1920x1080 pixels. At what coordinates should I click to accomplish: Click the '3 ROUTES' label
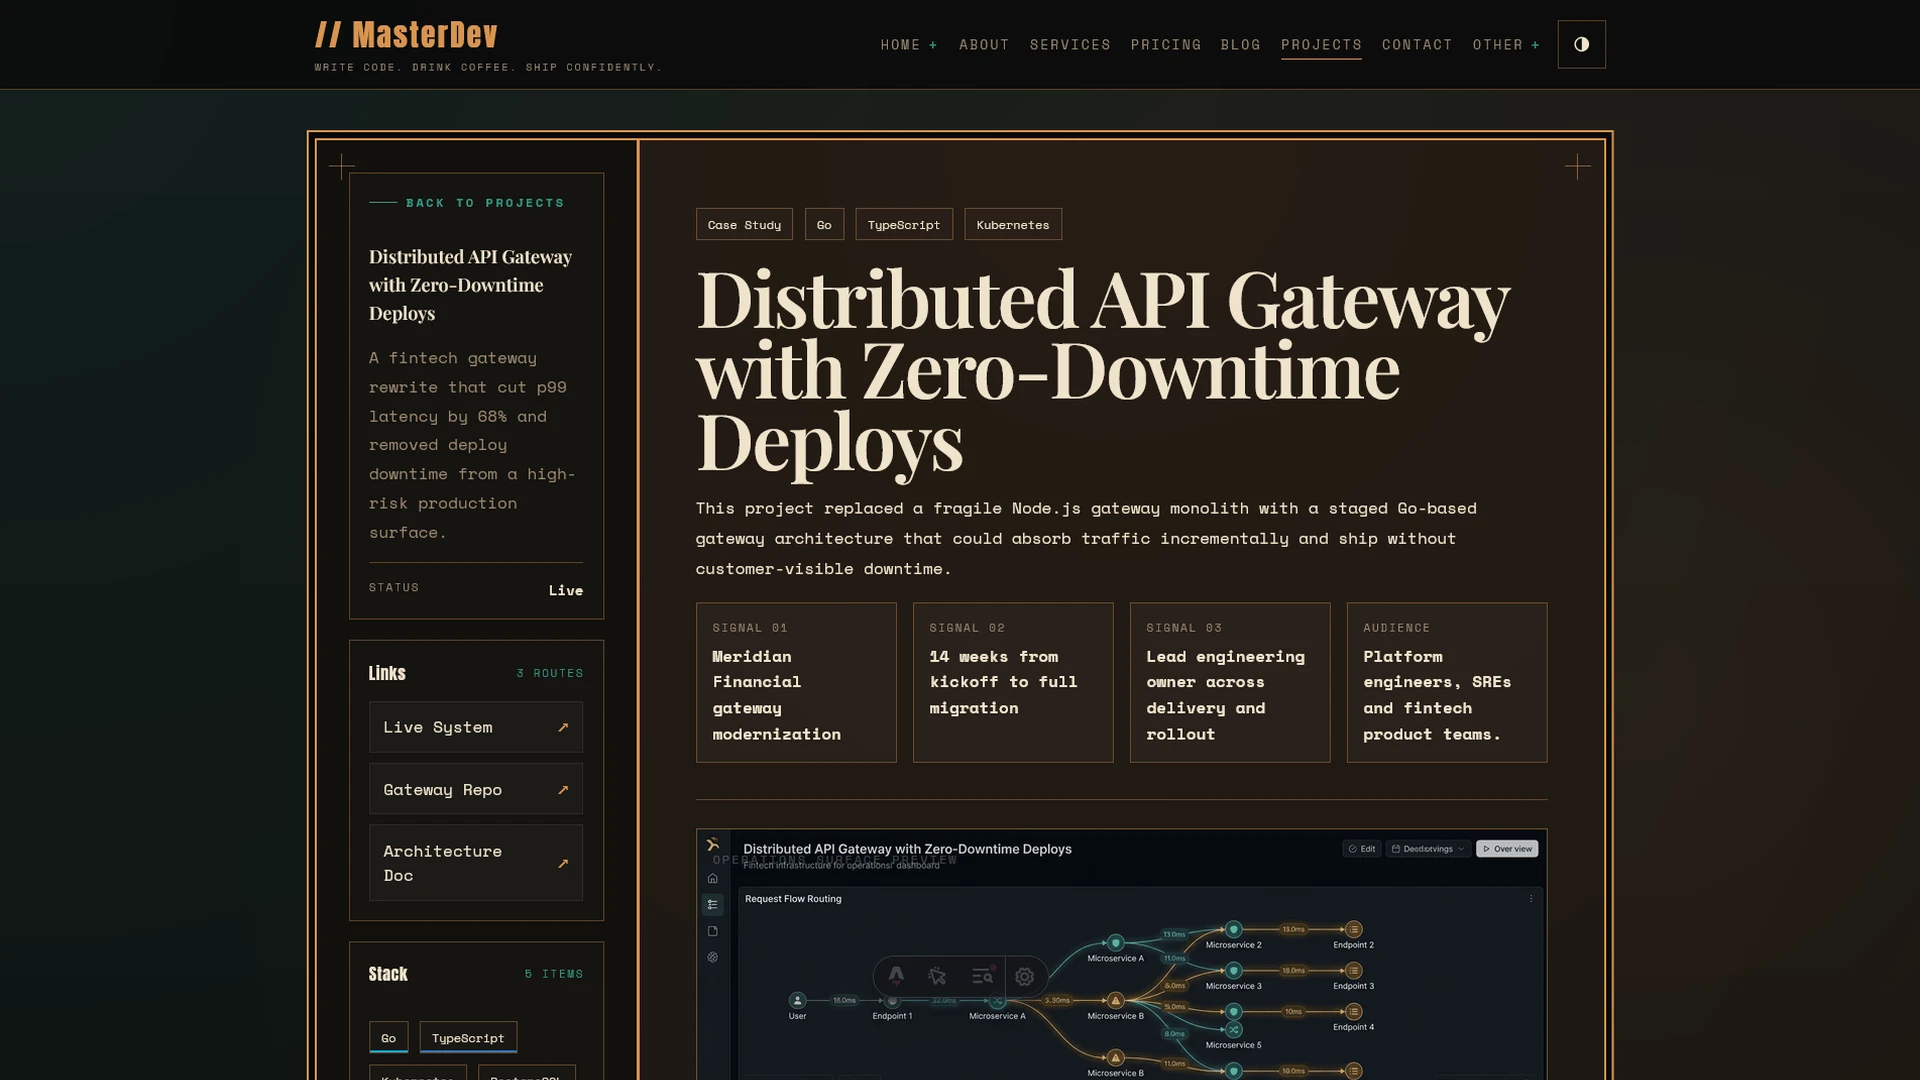click(x=550, y=673)
